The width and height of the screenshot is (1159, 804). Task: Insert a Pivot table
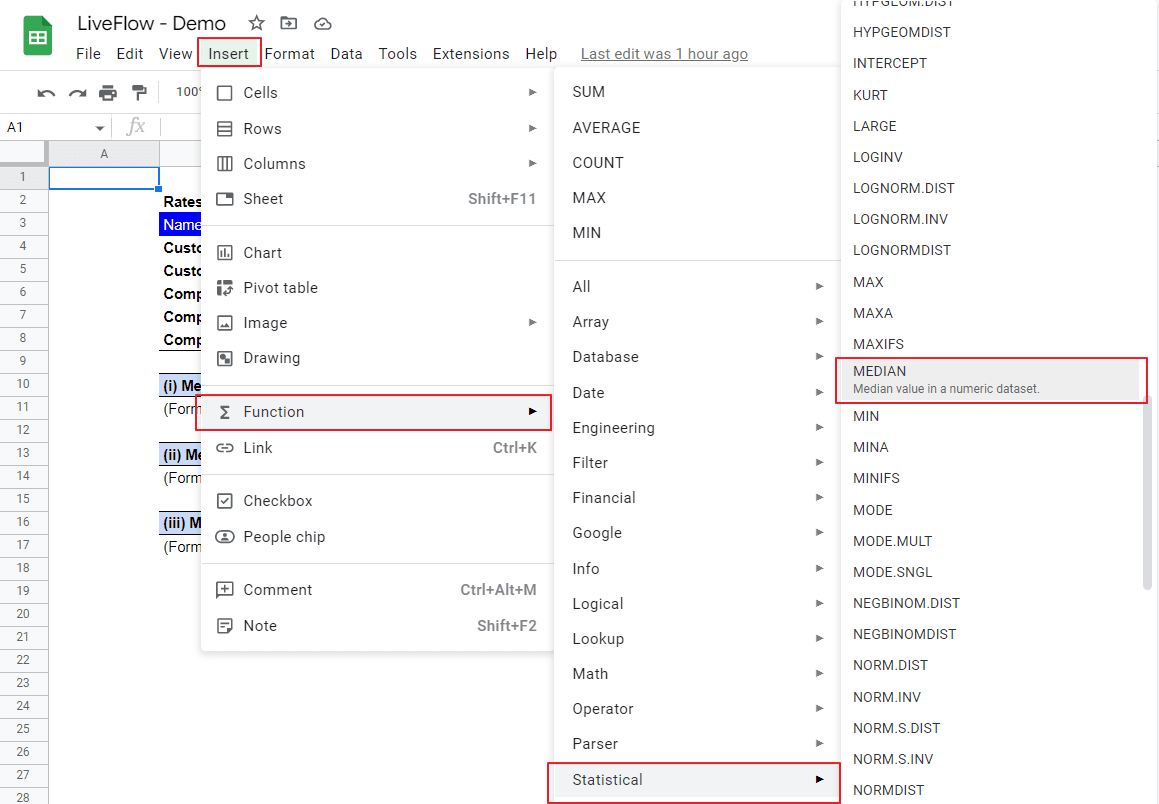377,287
